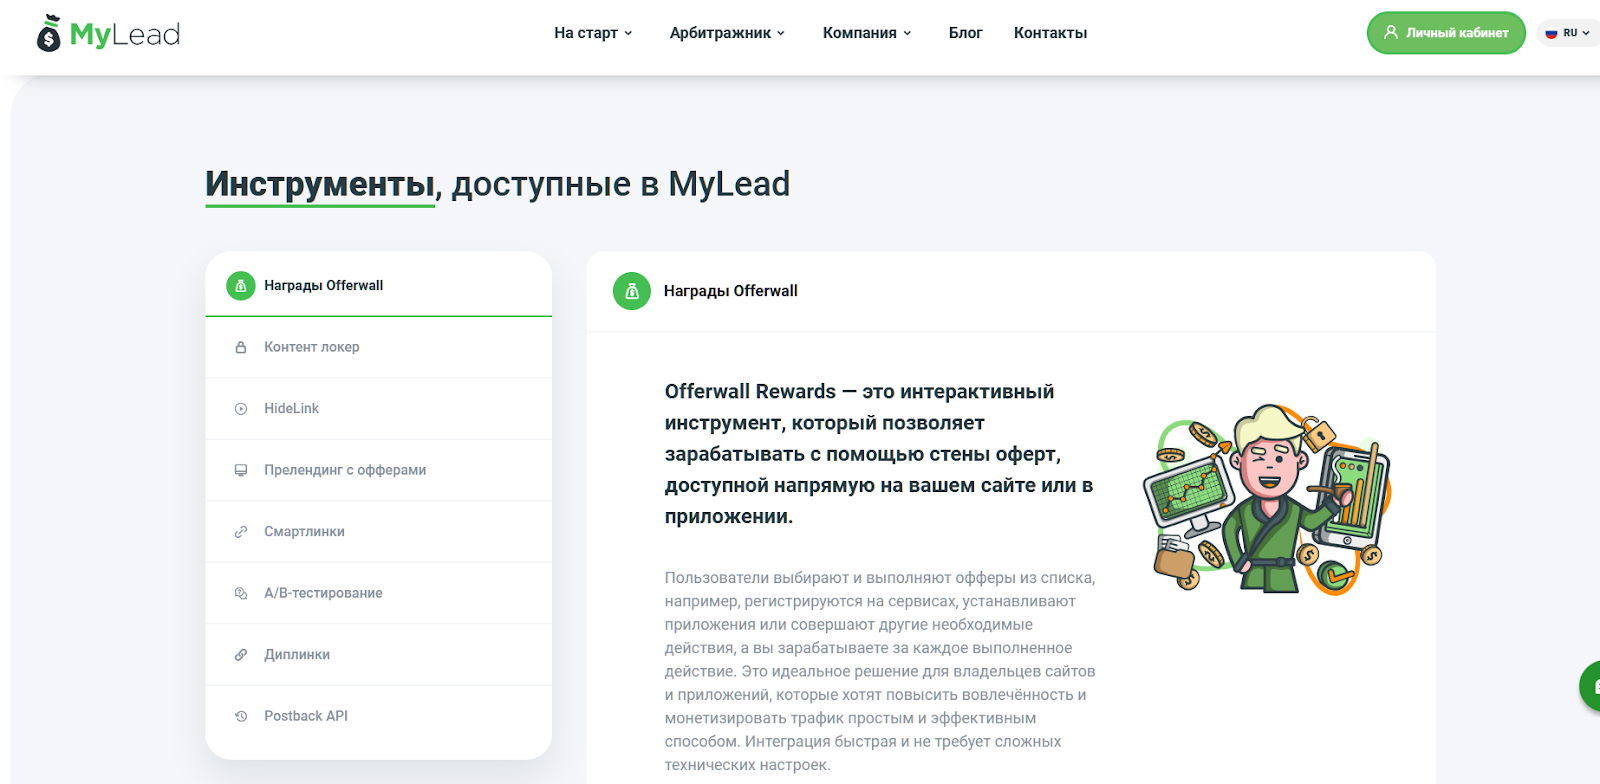
Task: Click the lock icon beside Контент локер
Action: (x=240, y=347)
